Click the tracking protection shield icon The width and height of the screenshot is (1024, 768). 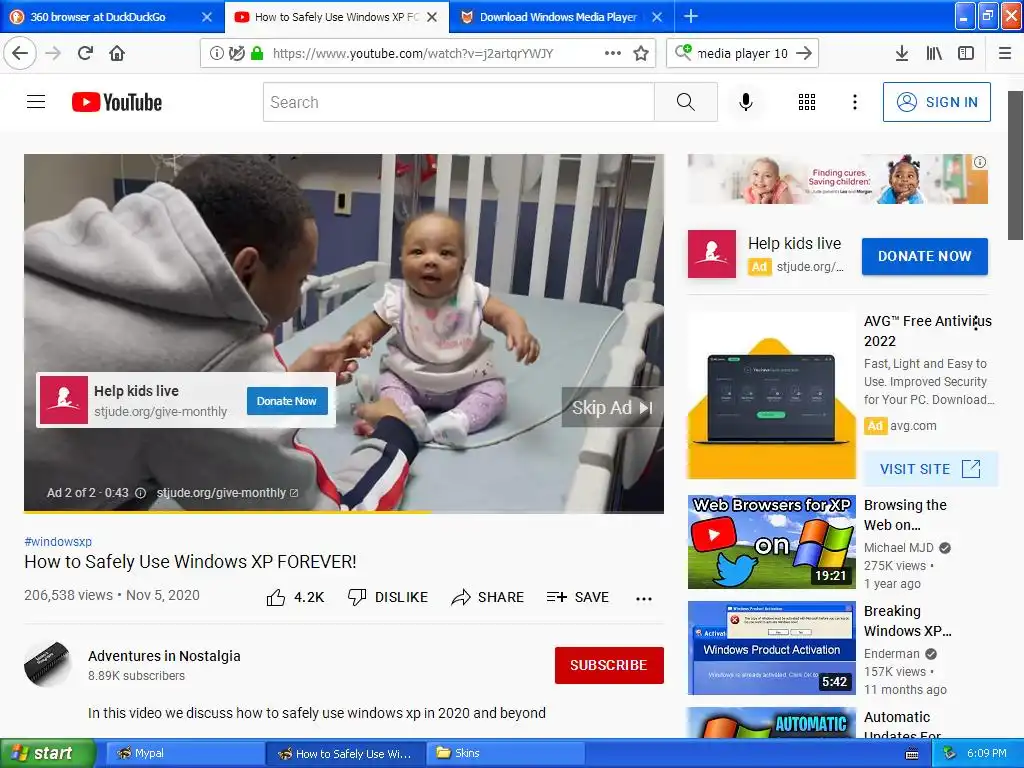236,53
